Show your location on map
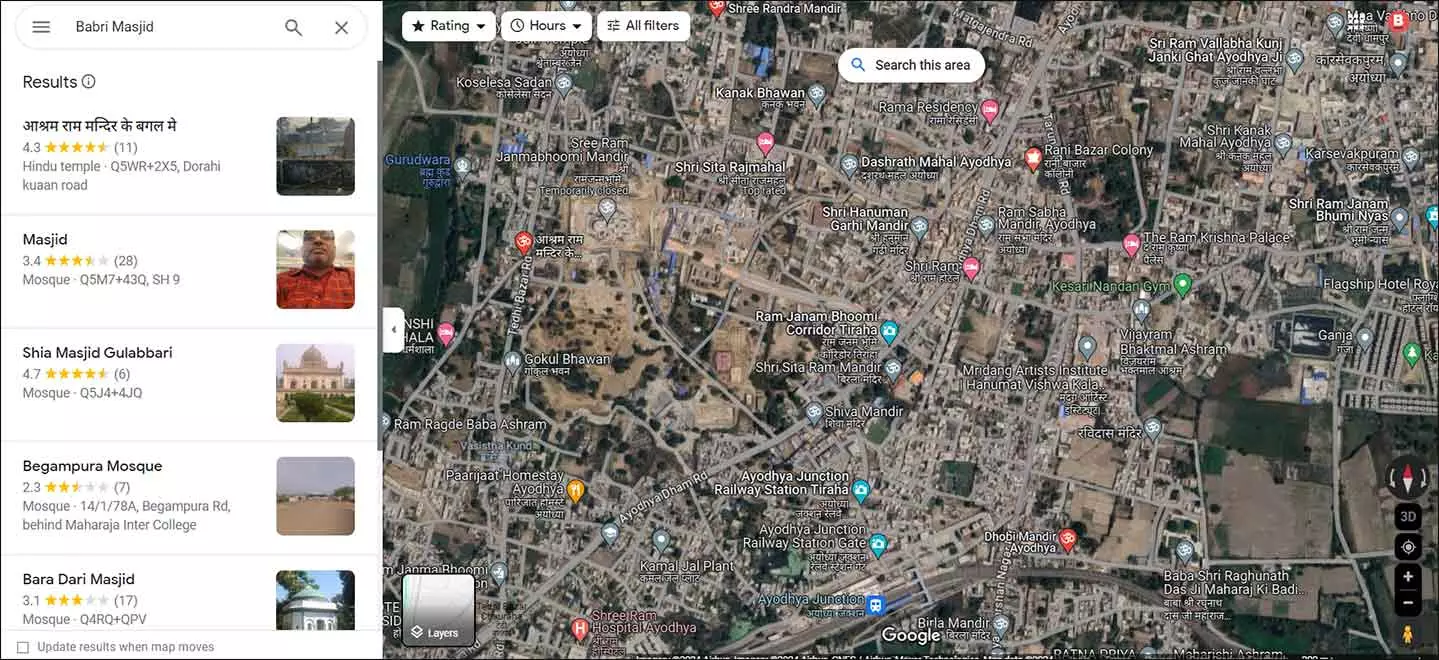 1408,547
